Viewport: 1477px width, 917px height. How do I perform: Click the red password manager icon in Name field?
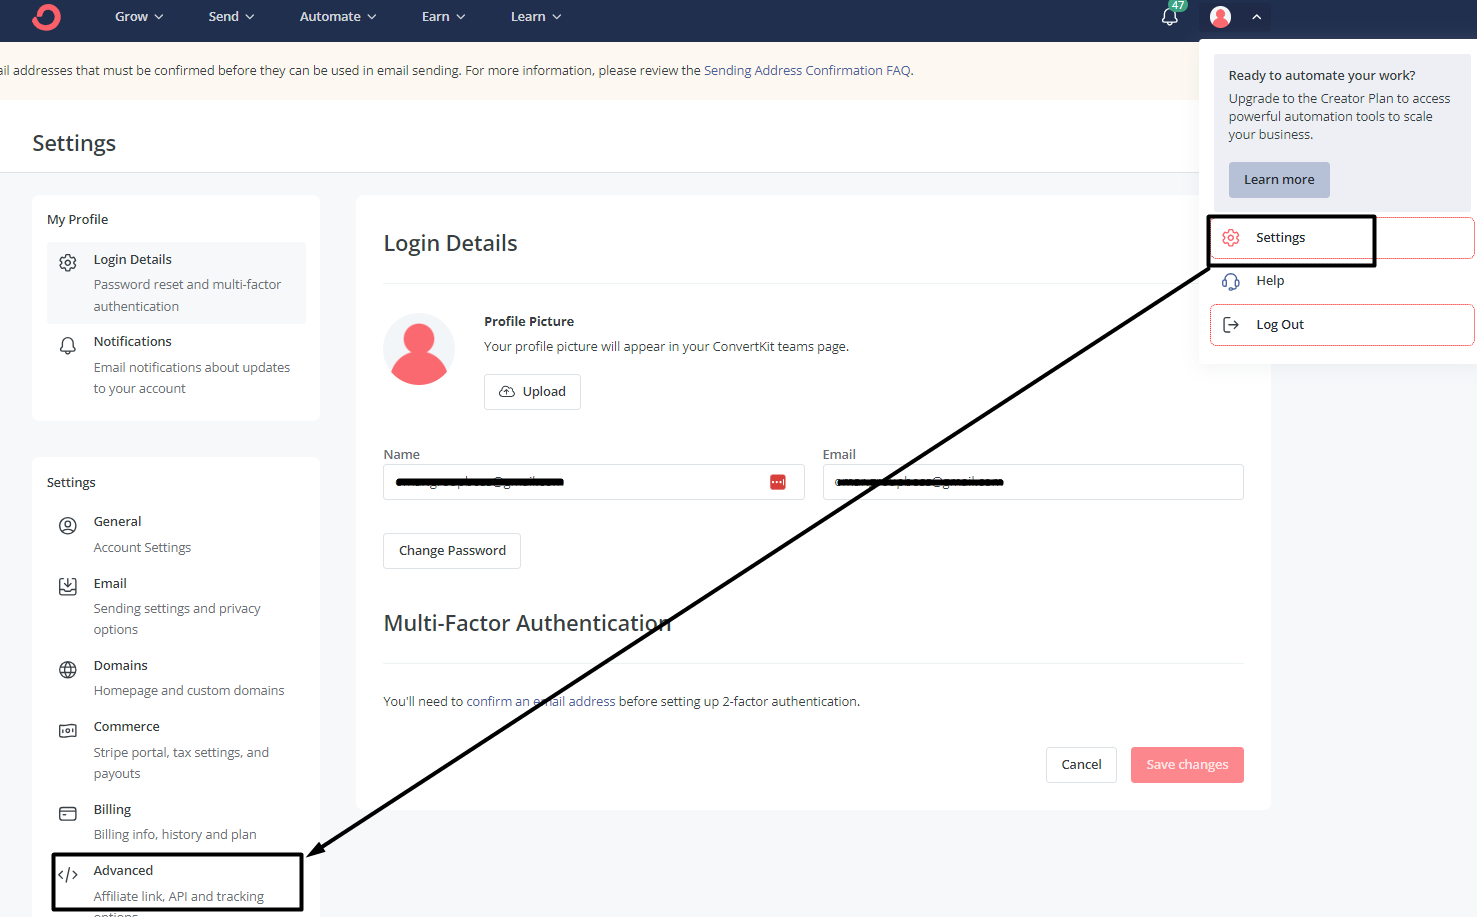(778, 482)
